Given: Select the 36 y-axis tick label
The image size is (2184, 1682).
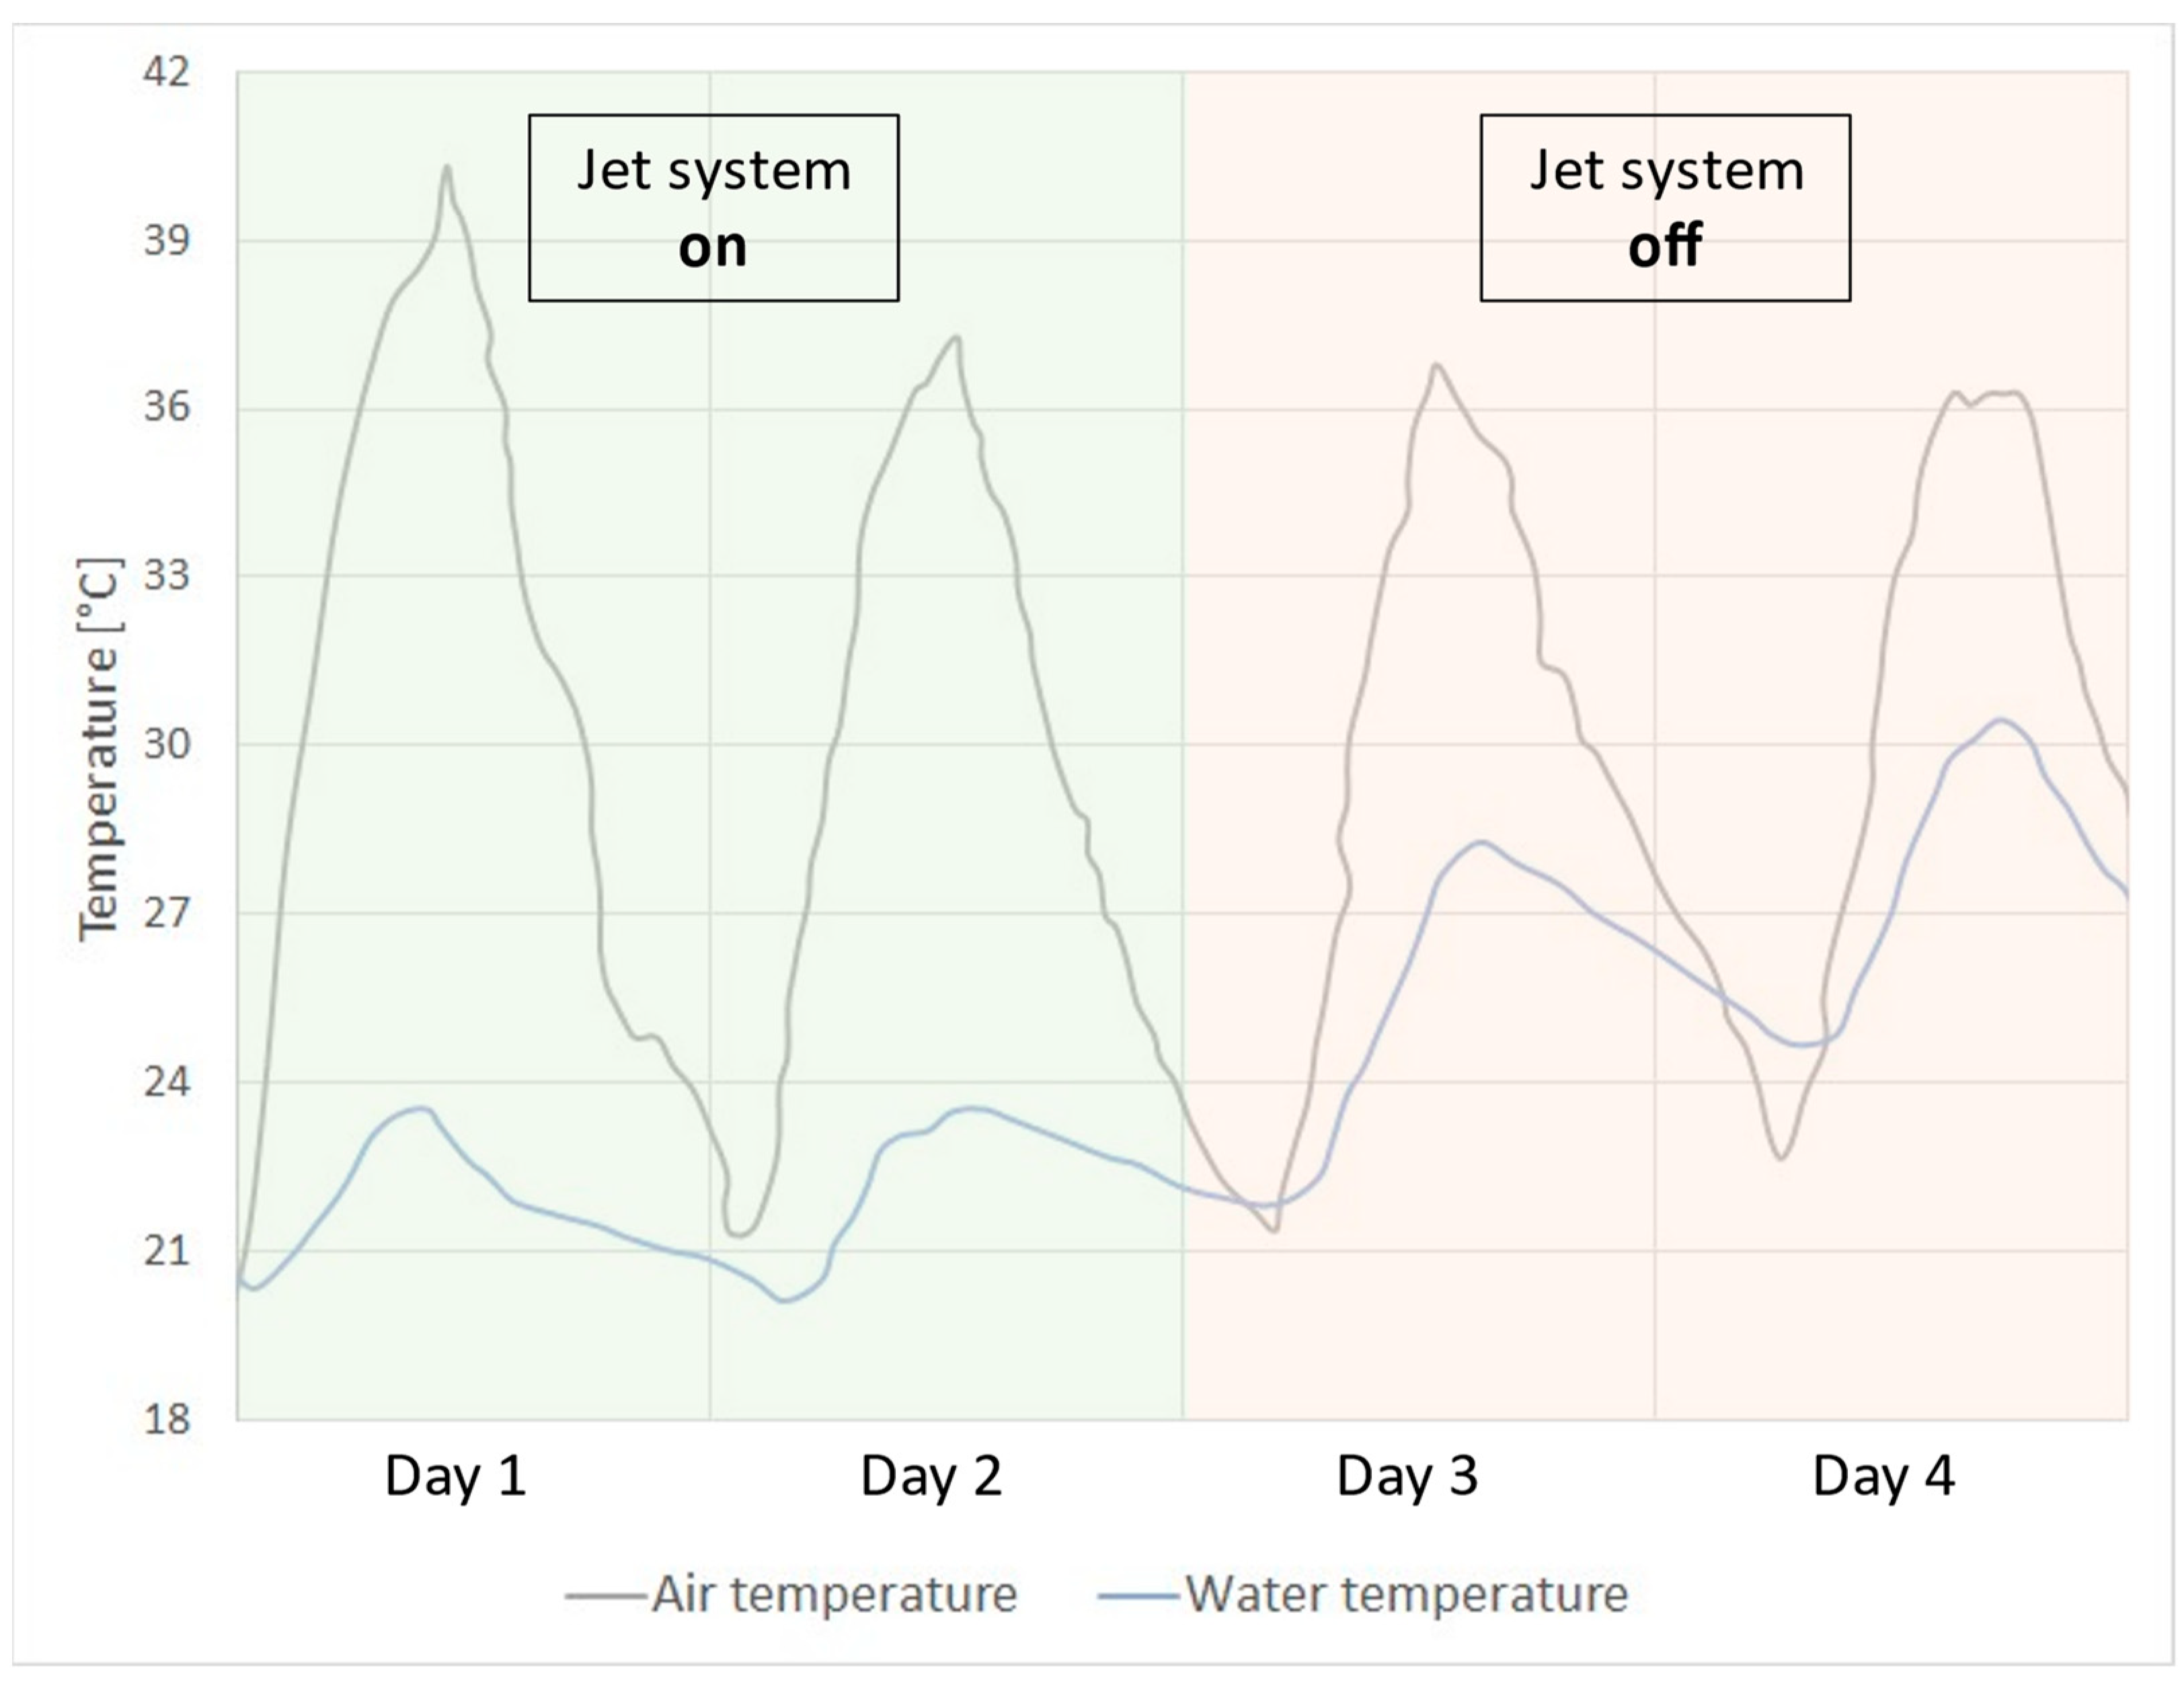Looking at the screenshot, I should (x=166, y=408).
